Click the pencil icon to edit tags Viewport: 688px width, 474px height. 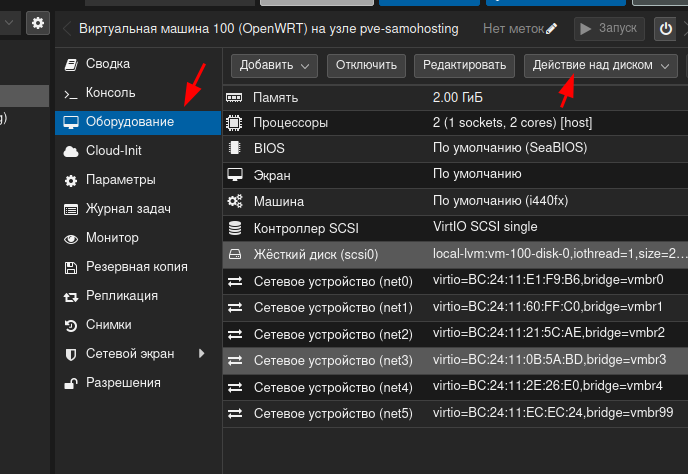(x=552, y=29)
